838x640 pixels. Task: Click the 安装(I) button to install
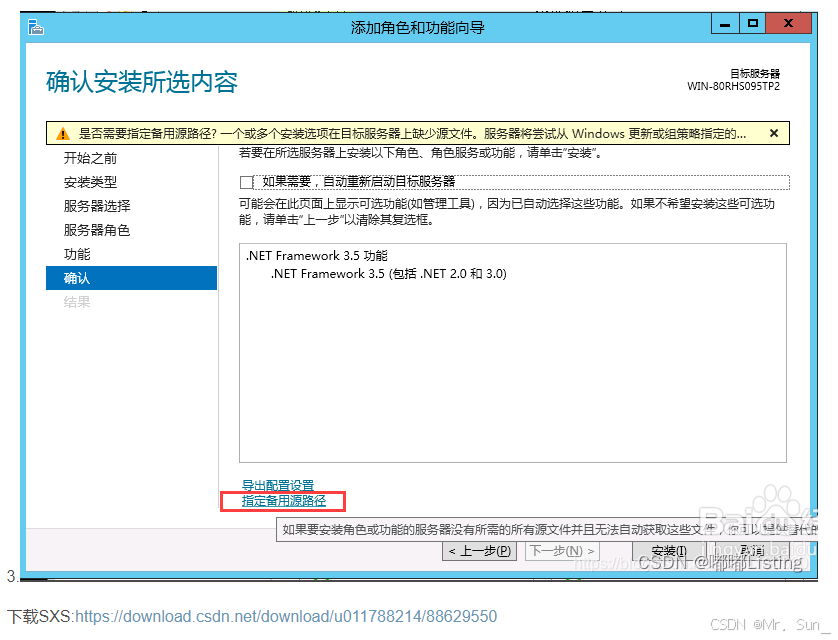tap(668, 550)
